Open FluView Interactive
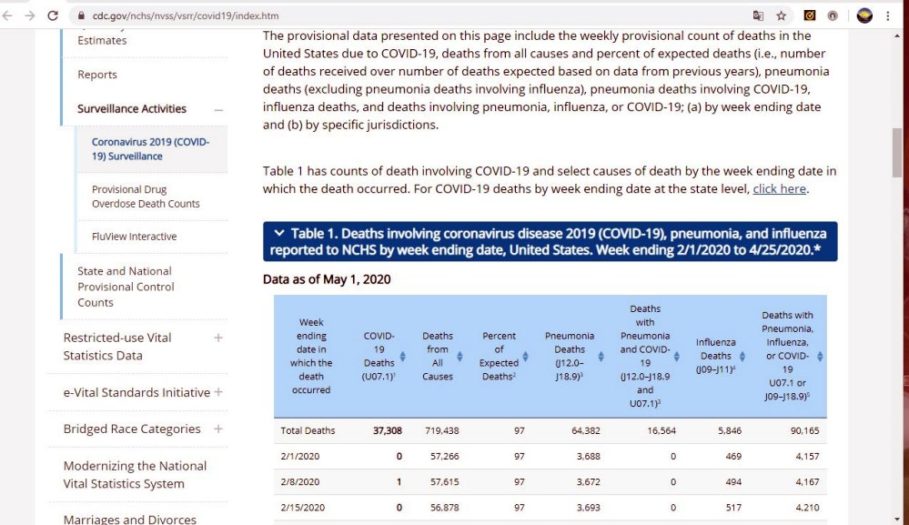 click(x=134, y=236)
